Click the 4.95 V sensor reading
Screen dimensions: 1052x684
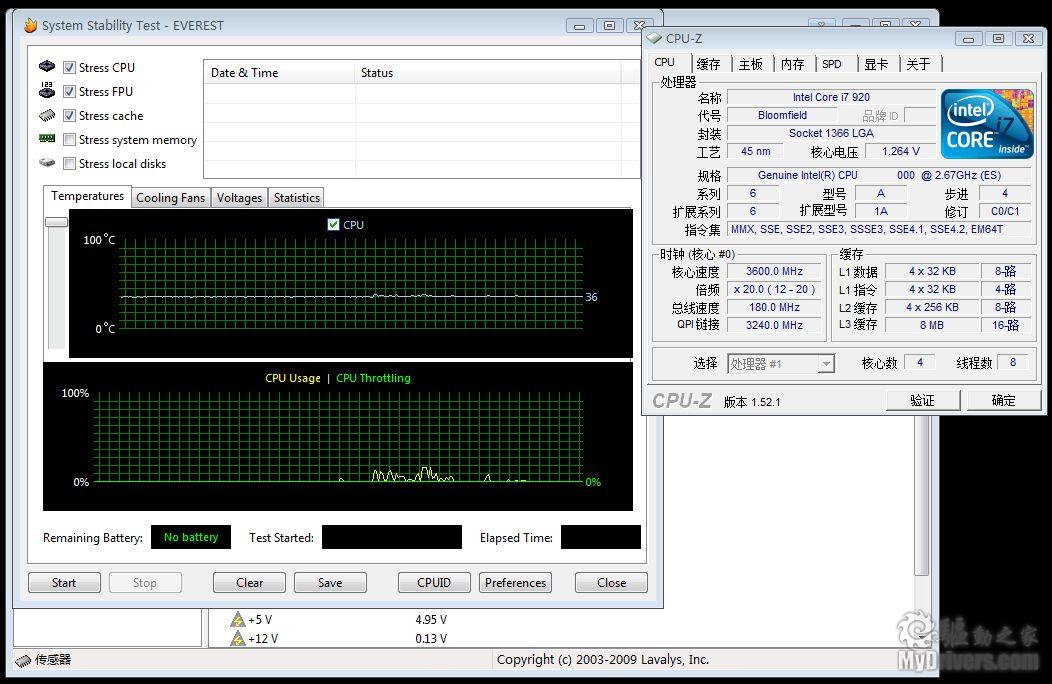(x=431, y=620)
